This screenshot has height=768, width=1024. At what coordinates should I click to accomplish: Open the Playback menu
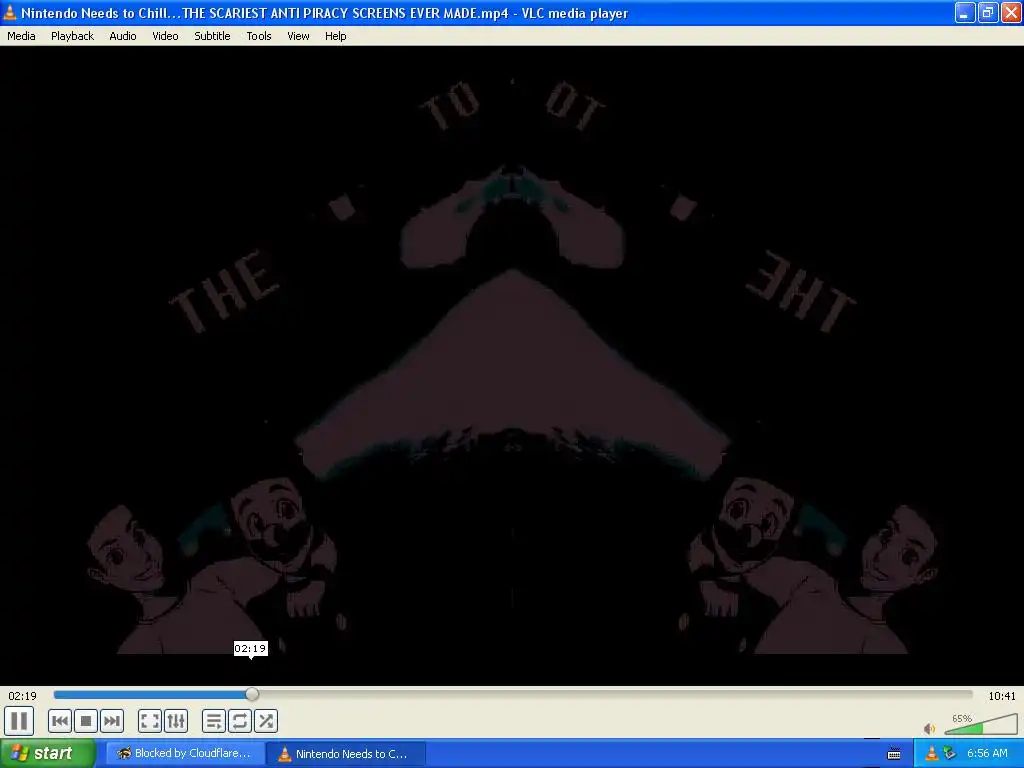point(72,36)
